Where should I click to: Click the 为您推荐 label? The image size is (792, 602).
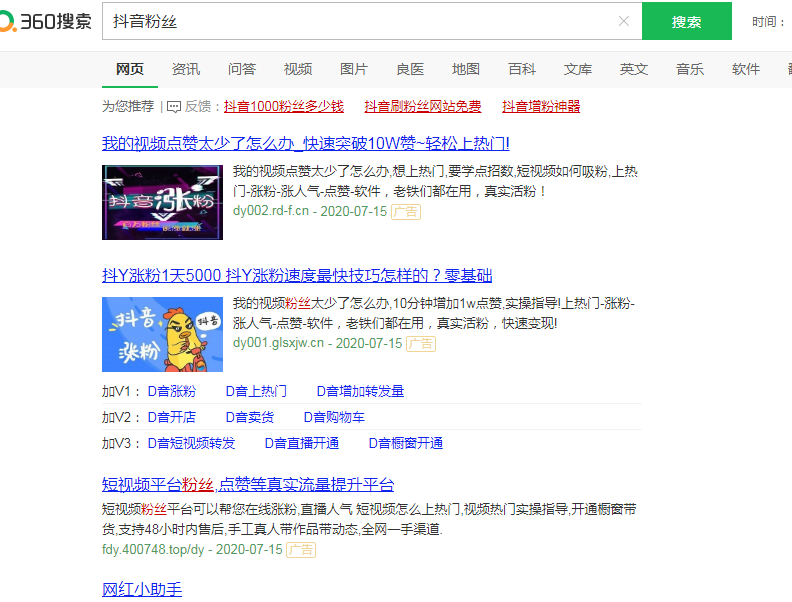(128, 107)
